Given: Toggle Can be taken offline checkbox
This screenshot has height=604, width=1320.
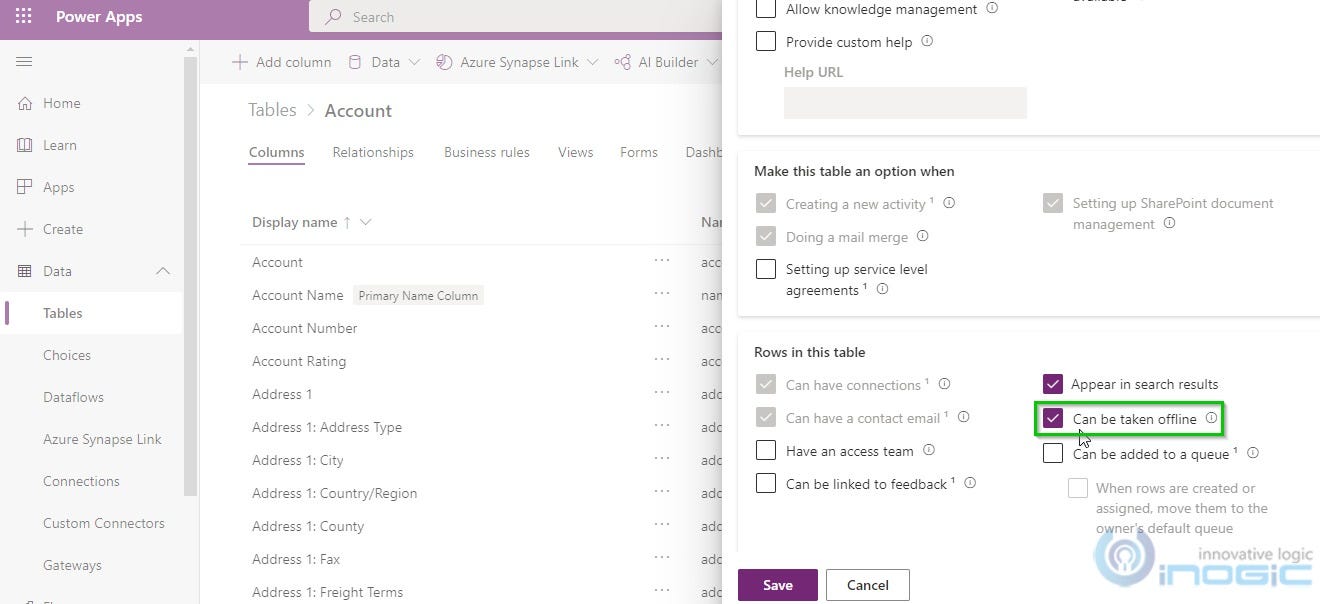Looking at the screenshot, I should [1053, 418].
